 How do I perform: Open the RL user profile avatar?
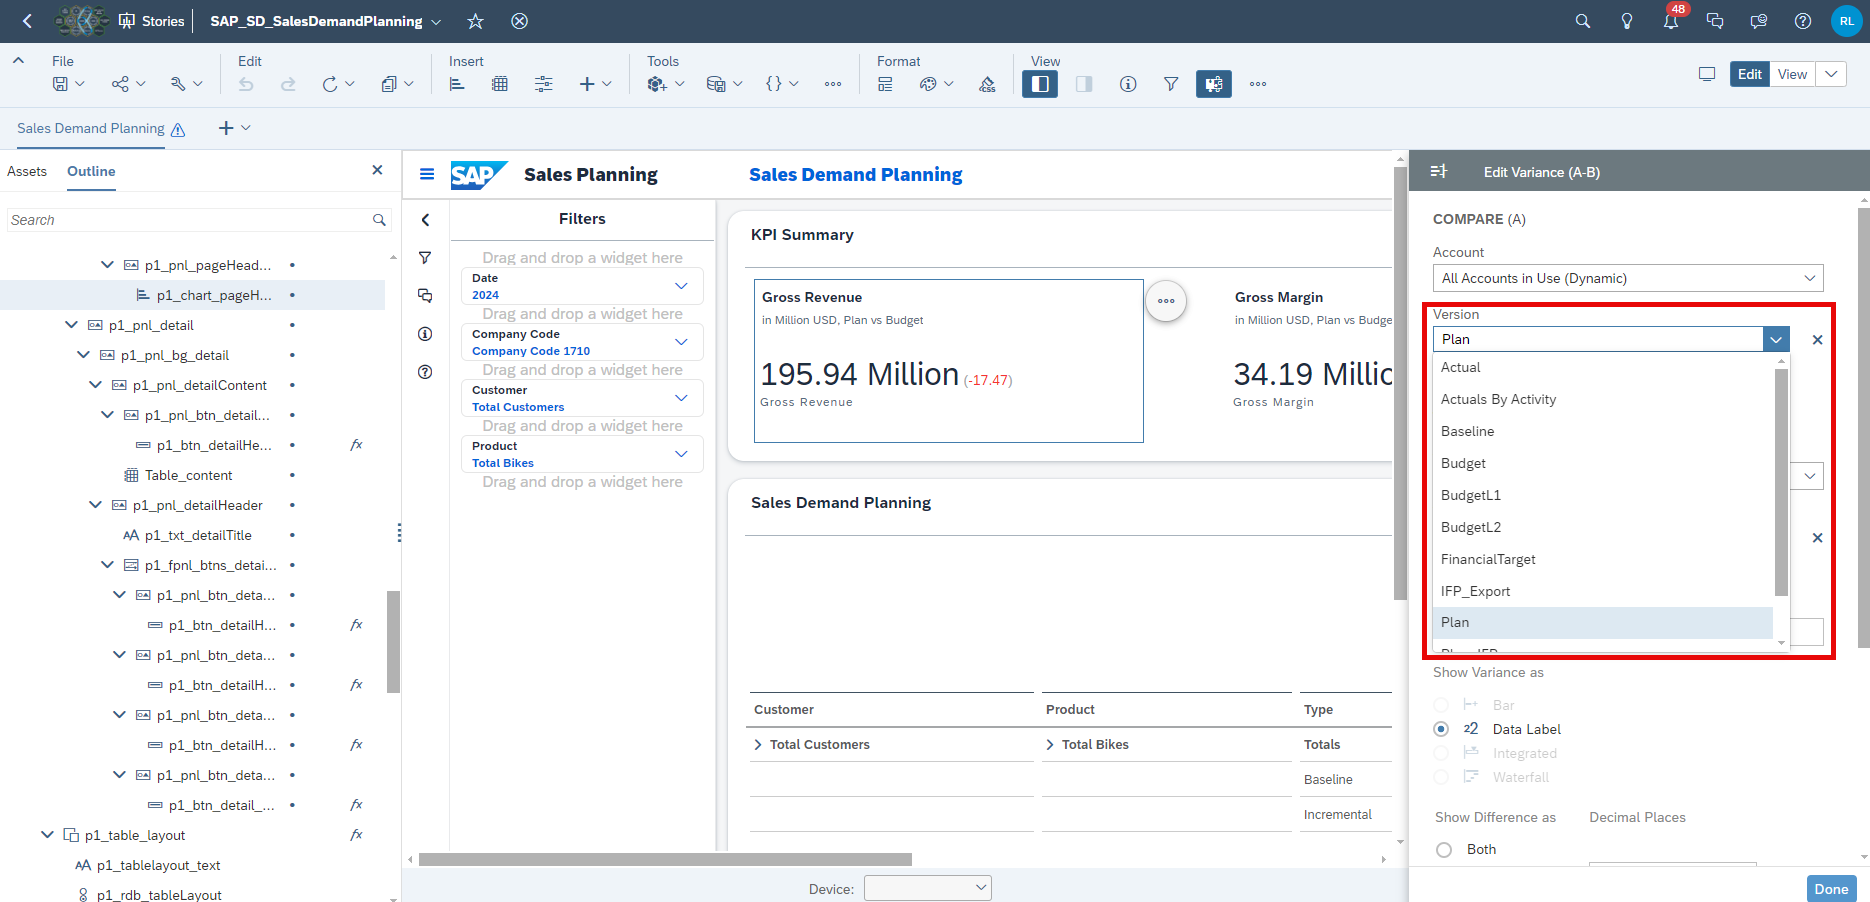(x=1847, y=21)
